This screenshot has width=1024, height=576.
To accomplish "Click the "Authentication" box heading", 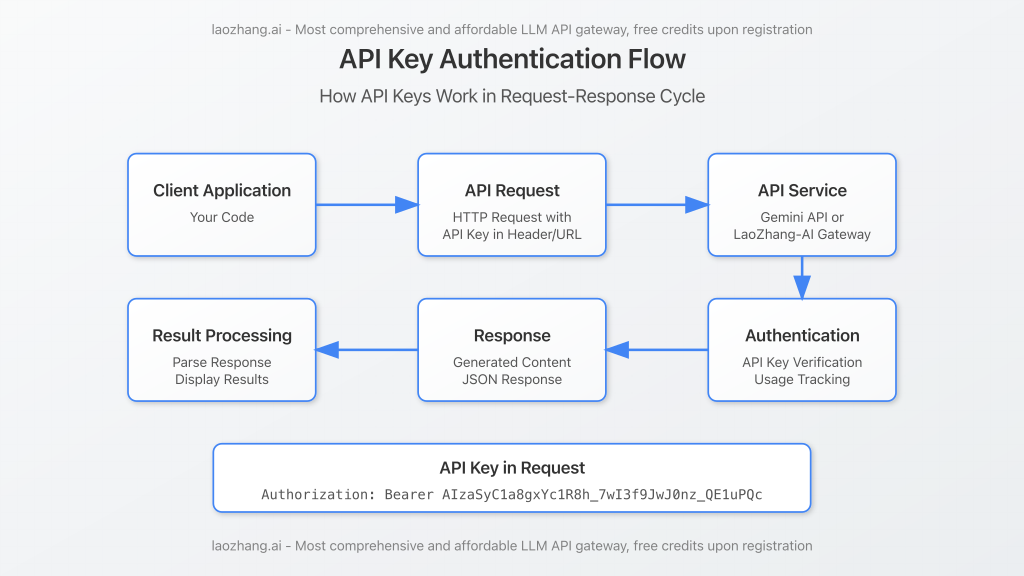I will coord(802,336).
